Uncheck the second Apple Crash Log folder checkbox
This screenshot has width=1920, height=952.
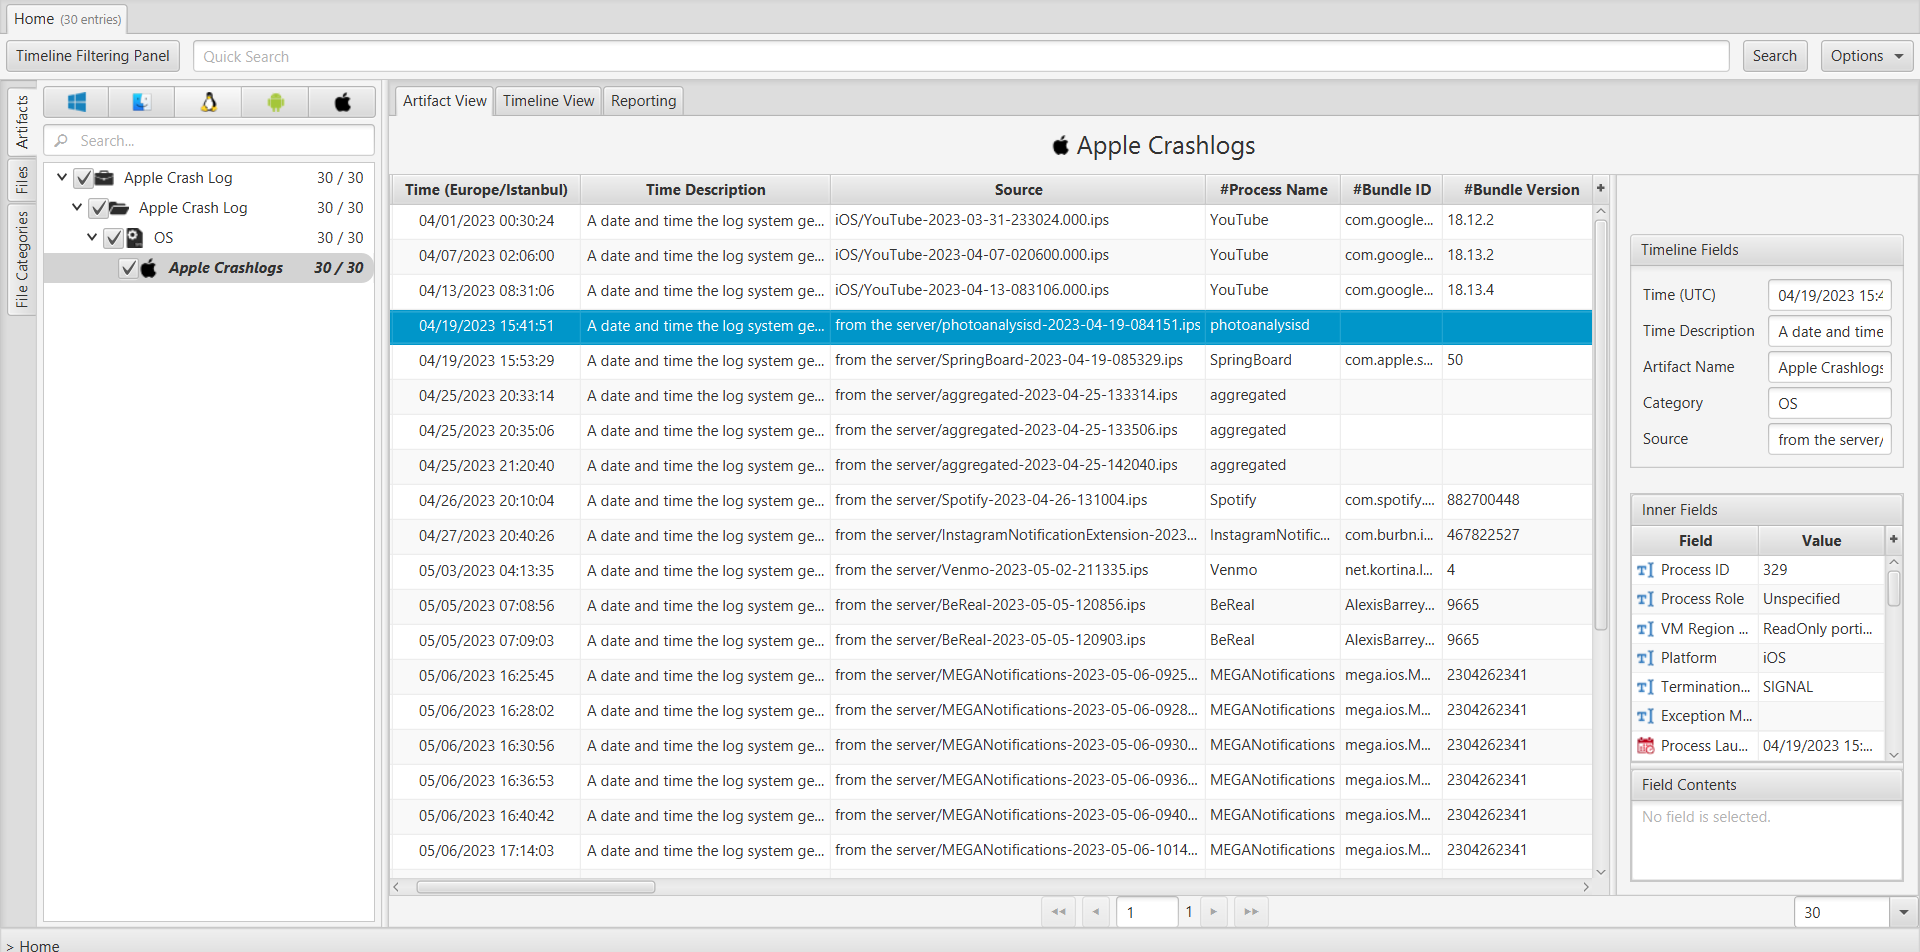tap(98, 208)
